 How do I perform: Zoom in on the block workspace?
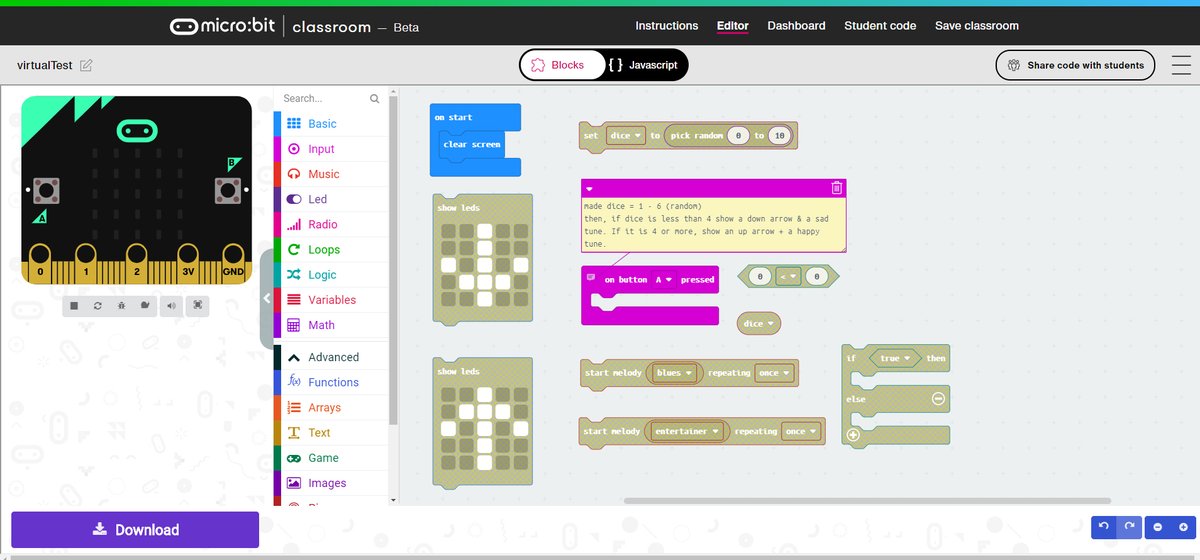coord(1183,526)
